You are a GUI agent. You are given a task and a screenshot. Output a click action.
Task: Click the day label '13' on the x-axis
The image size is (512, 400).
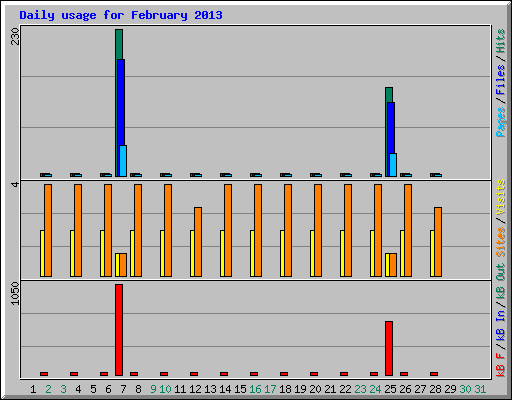(x=210, y=389)
